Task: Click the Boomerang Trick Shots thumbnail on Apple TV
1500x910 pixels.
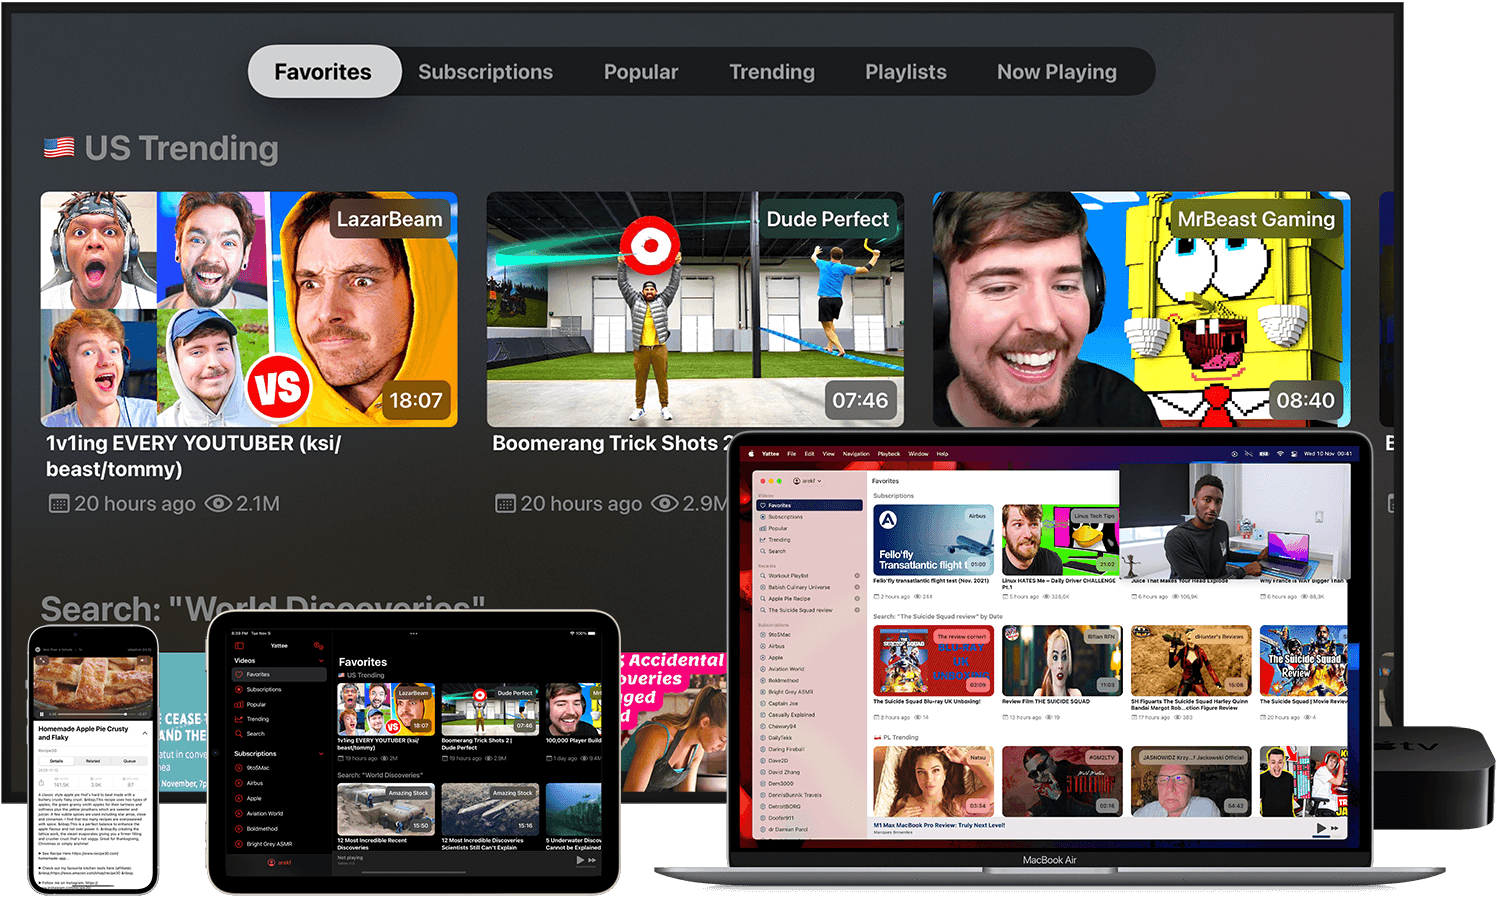Action: click(695, 310)
